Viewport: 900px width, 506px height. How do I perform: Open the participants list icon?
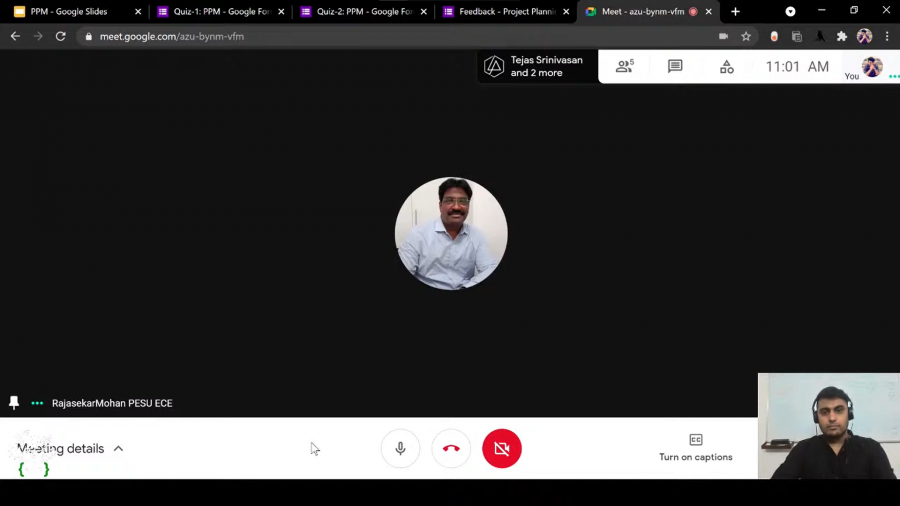[x=625, y=67]
